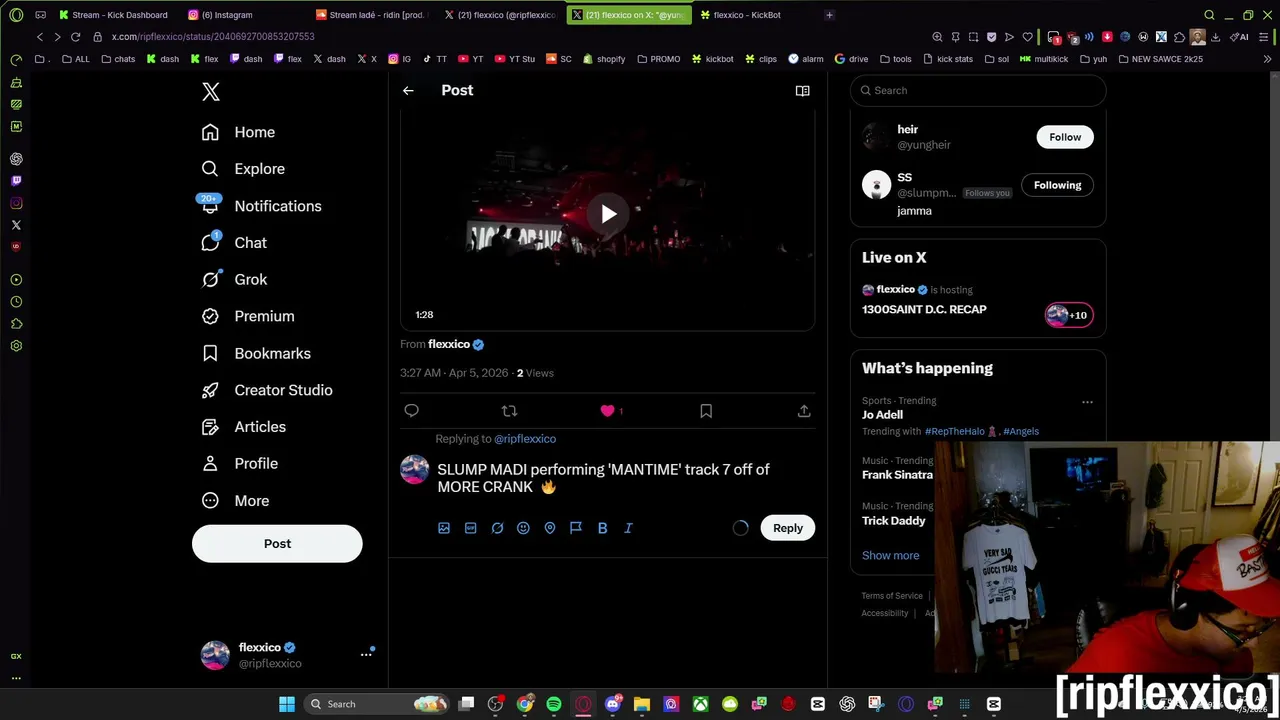Screen dimensions: 1280x720
Task: Open the Notifications page
Action: [x=260, y=206]
